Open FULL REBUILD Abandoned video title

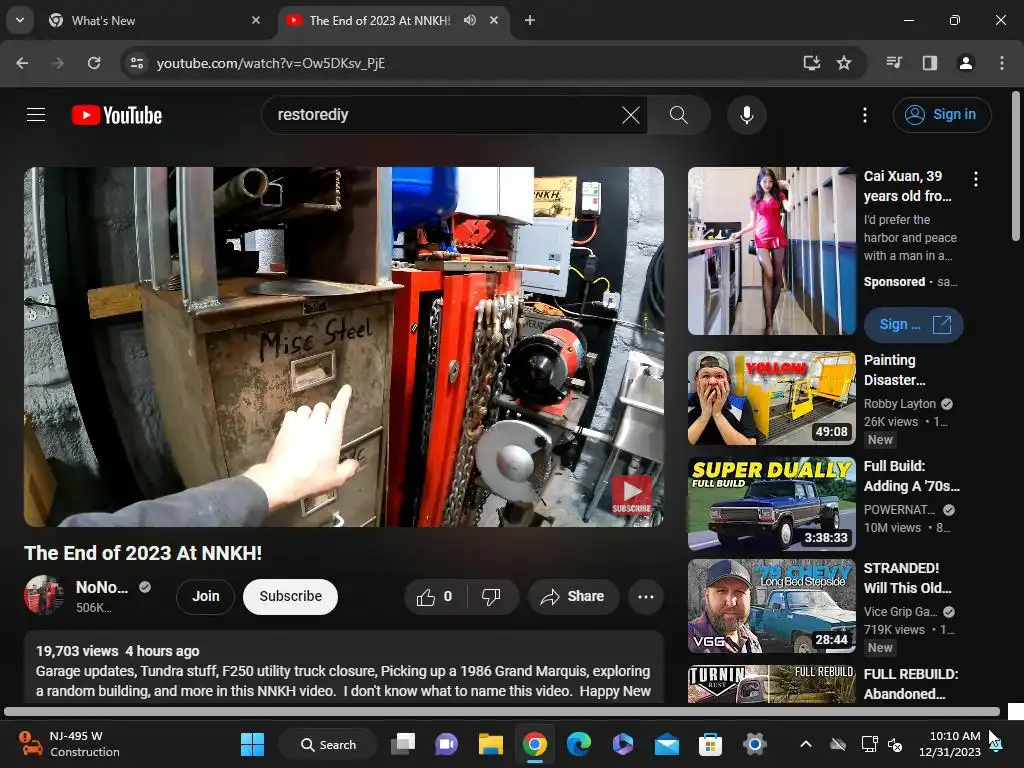click(910, 684)
